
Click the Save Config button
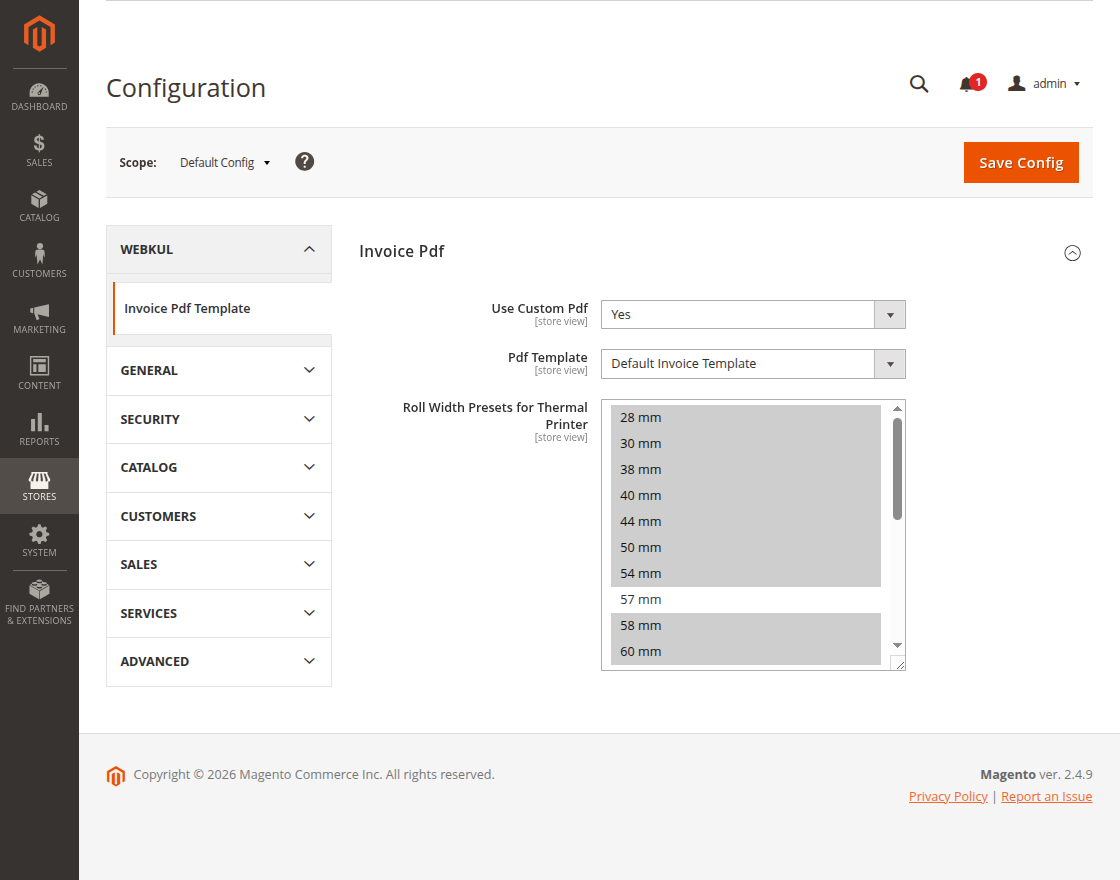(x=1021, y=163)
